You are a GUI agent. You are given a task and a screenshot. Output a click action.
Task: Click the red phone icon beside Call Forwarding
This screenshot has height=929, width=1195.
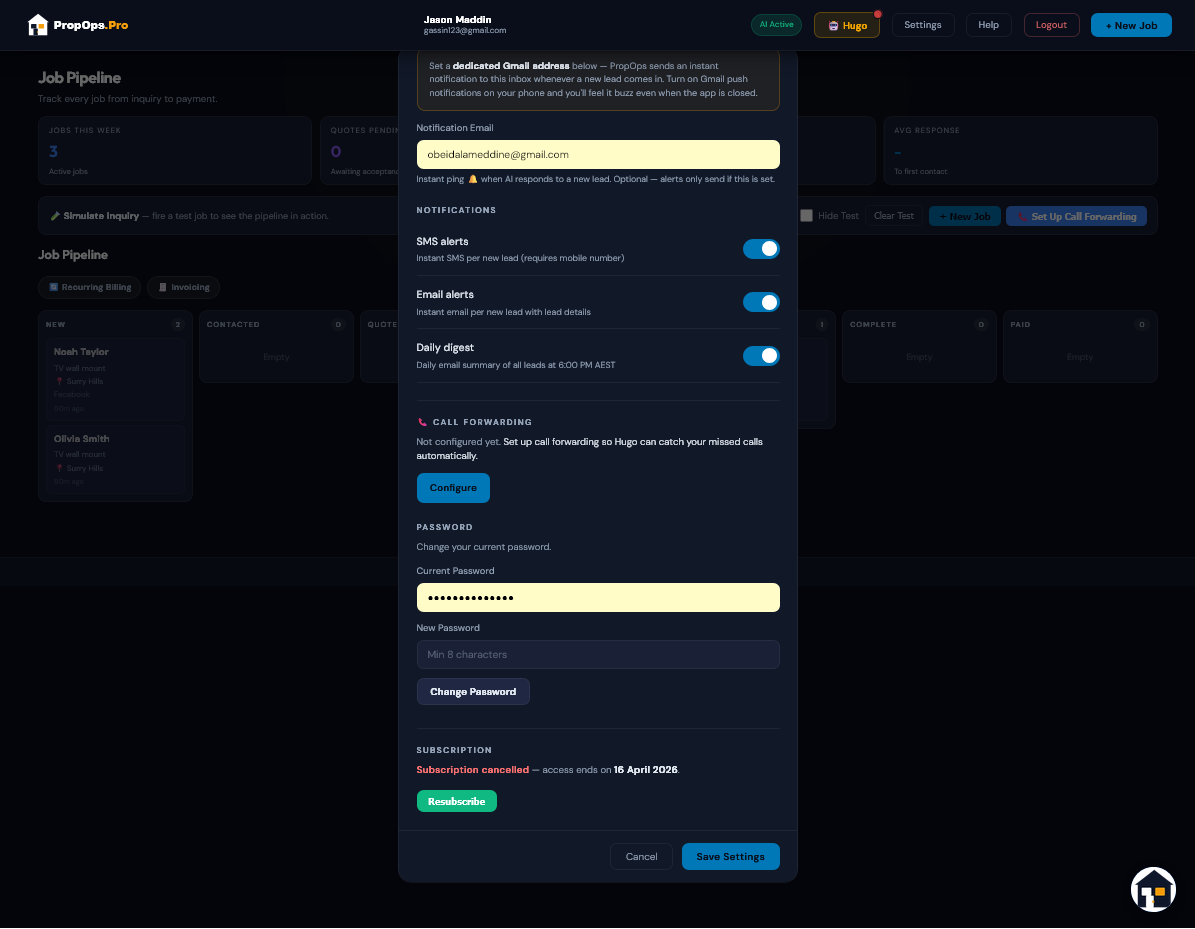422,422
